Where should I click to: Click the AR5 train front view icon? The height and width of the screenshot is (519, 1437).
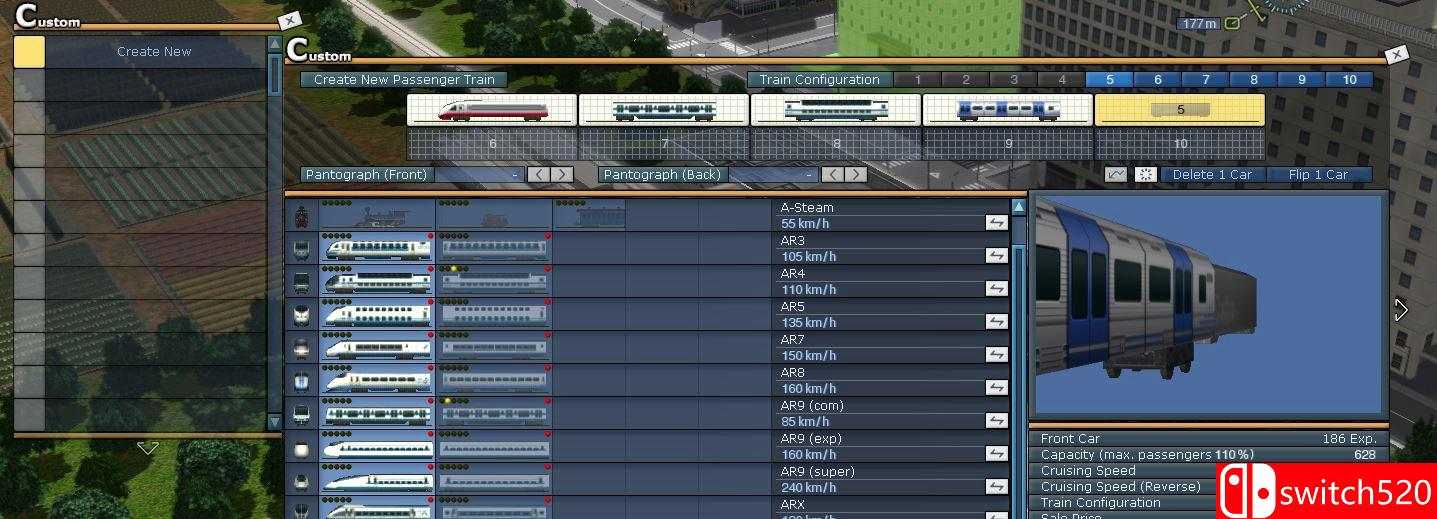click(302, 315)
